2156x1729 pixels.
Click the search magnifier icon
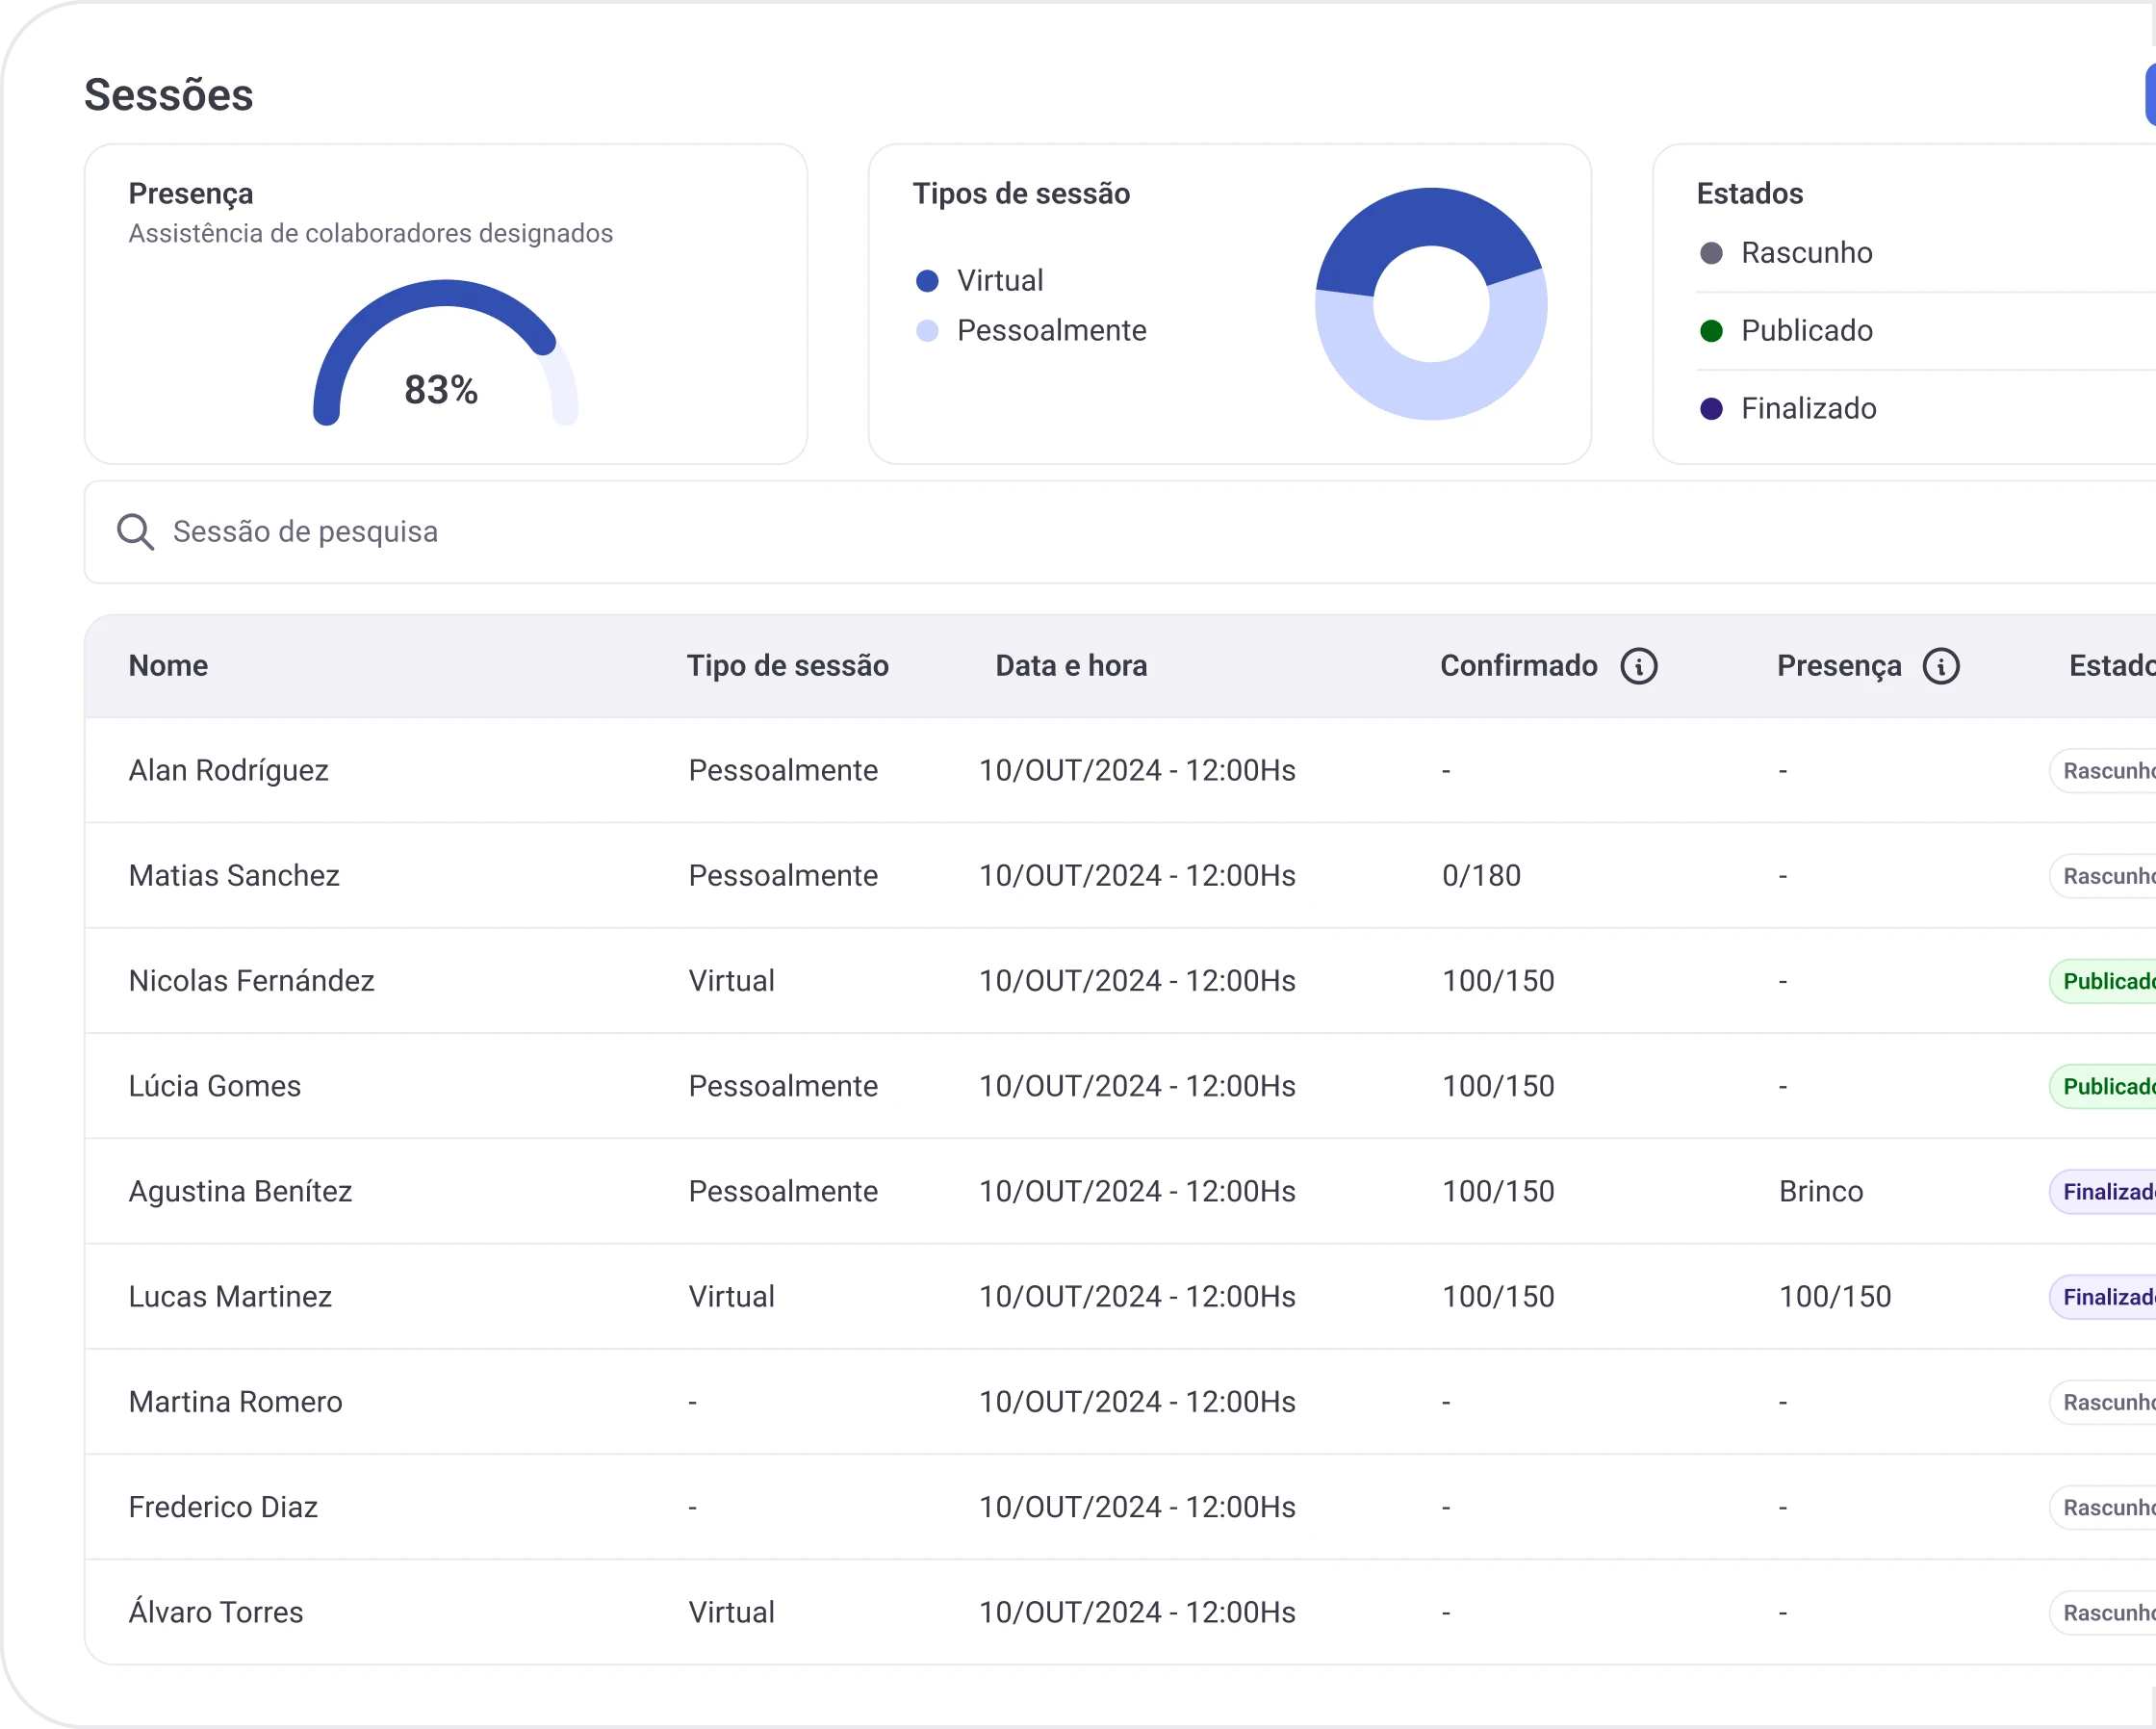[135, 532]
